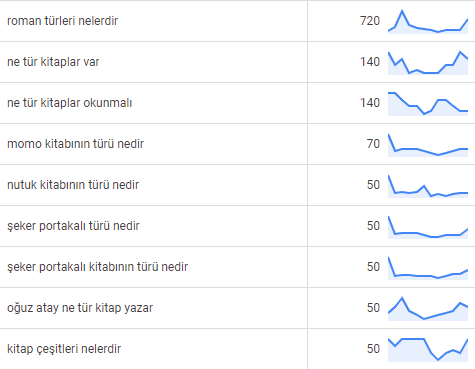Image resolution: width=475 pixels, height=369 pixels.
Task: Click search volume 720 value
Action: point(370,21)
